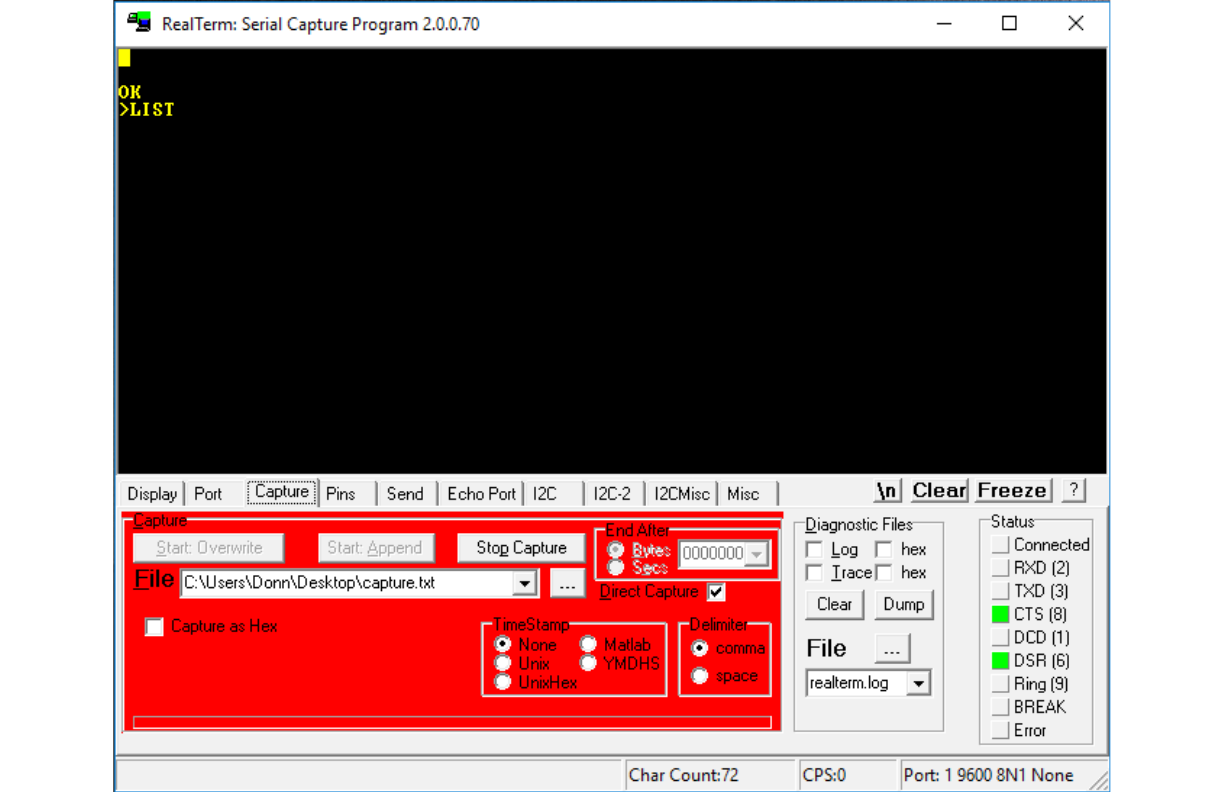Select TimeStamp None option
This screenshot has width=1224, height=792.
[504, 645]
